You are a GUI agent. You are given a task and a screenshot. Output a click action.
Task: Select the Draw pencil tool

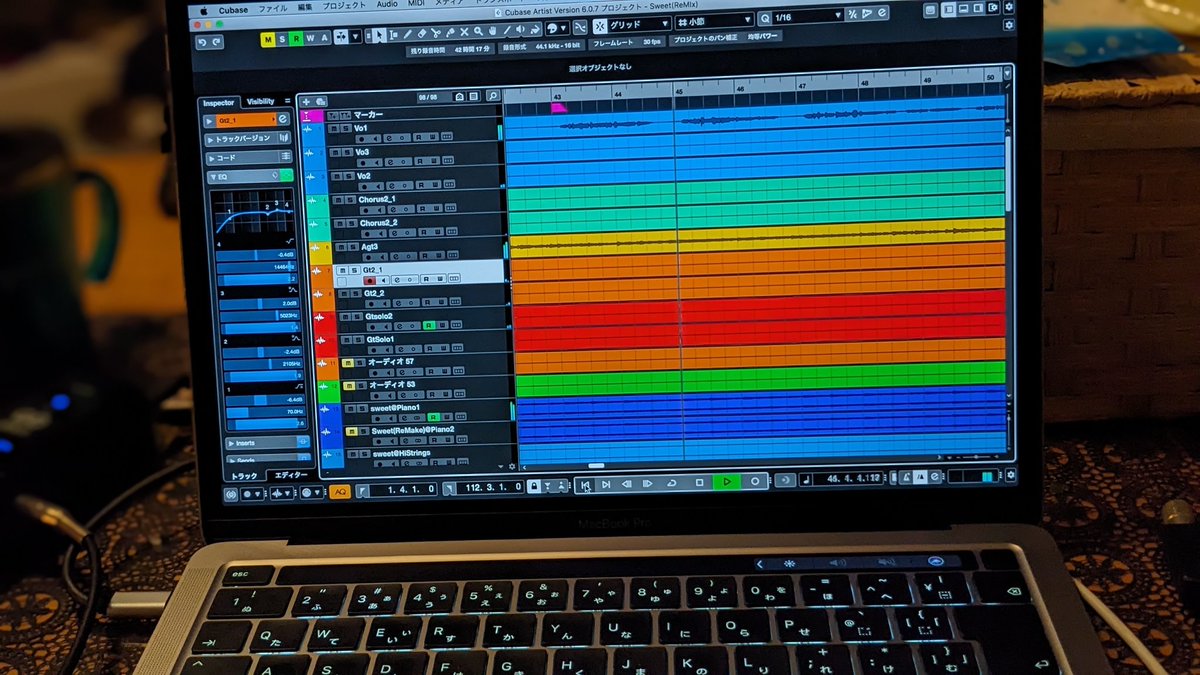pos(408,35)
